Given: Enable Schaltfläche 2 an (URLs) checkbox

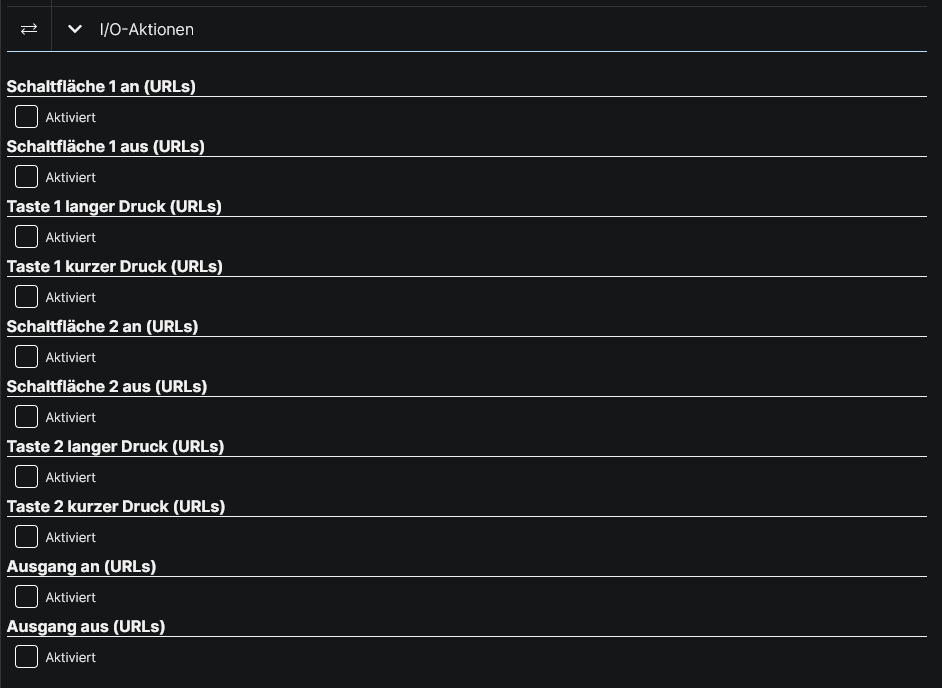Looking at the screenshot, I should pos(26,357).
